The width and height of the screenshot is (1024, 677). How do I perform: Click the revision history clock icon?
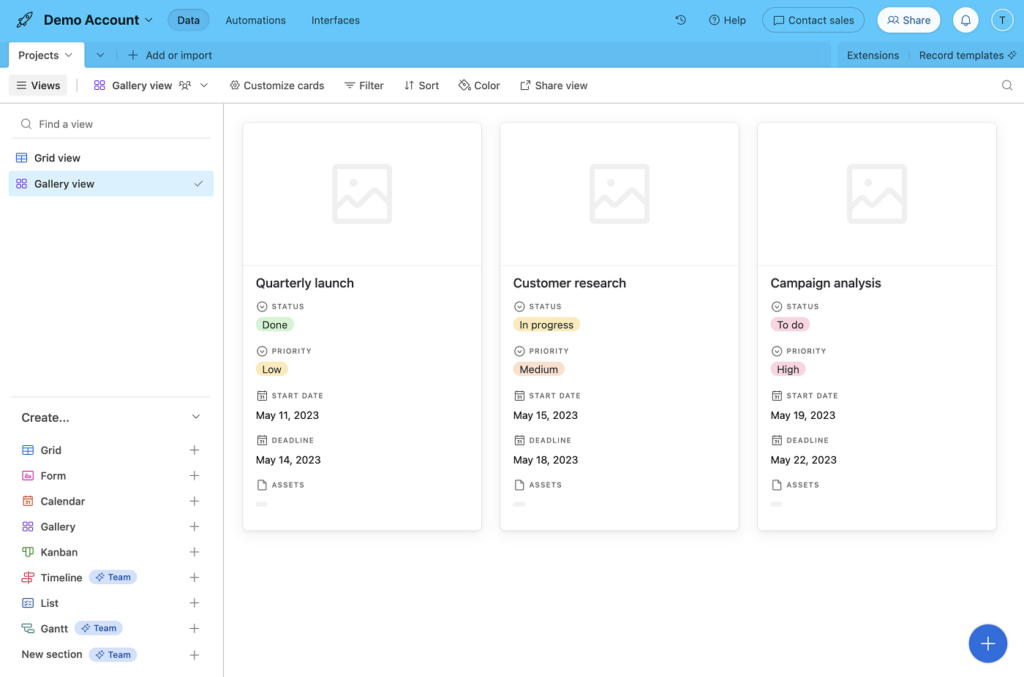click(x=680, y=19)
